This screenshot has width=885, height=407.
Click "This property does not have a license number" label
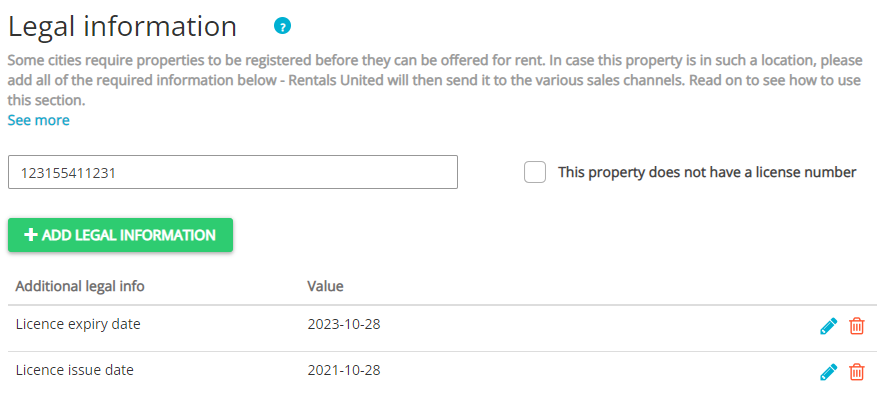(707, 172)
